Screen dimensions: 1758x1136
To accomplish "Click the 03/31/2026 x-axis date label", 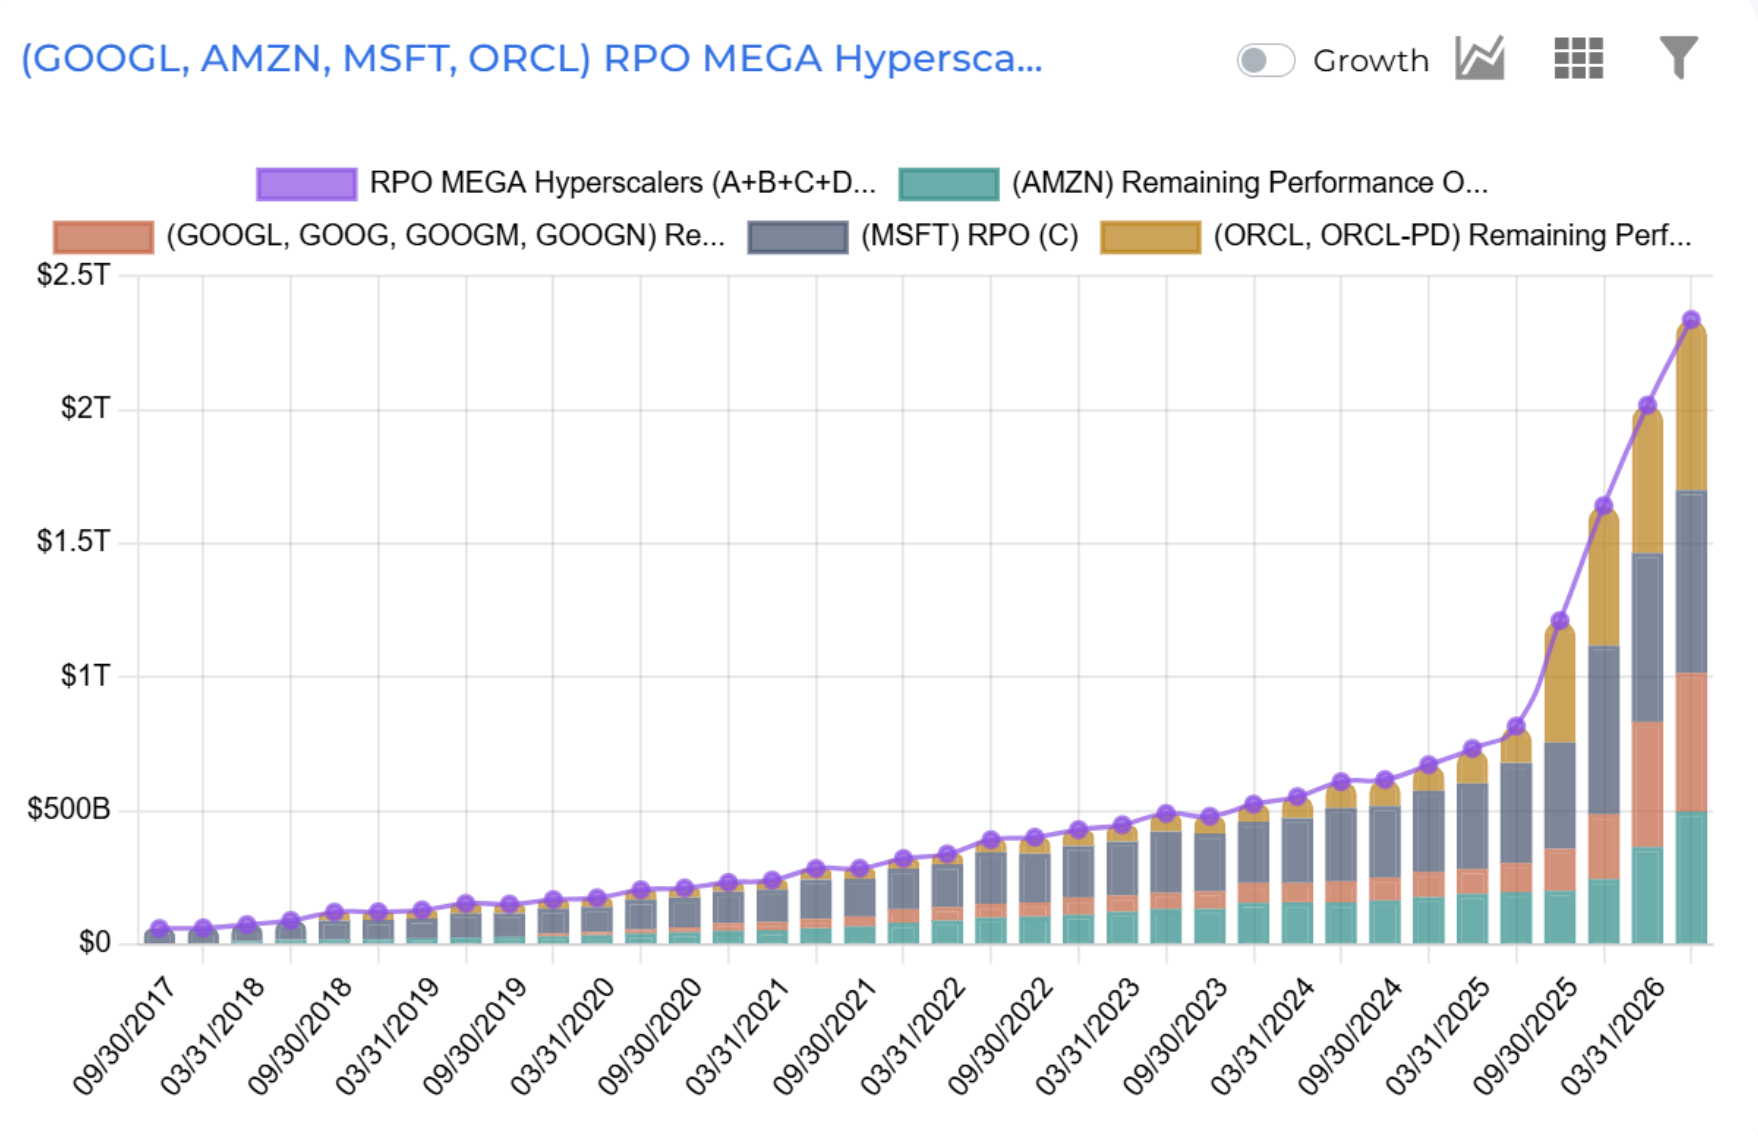I will [x=1612, y=1036].
